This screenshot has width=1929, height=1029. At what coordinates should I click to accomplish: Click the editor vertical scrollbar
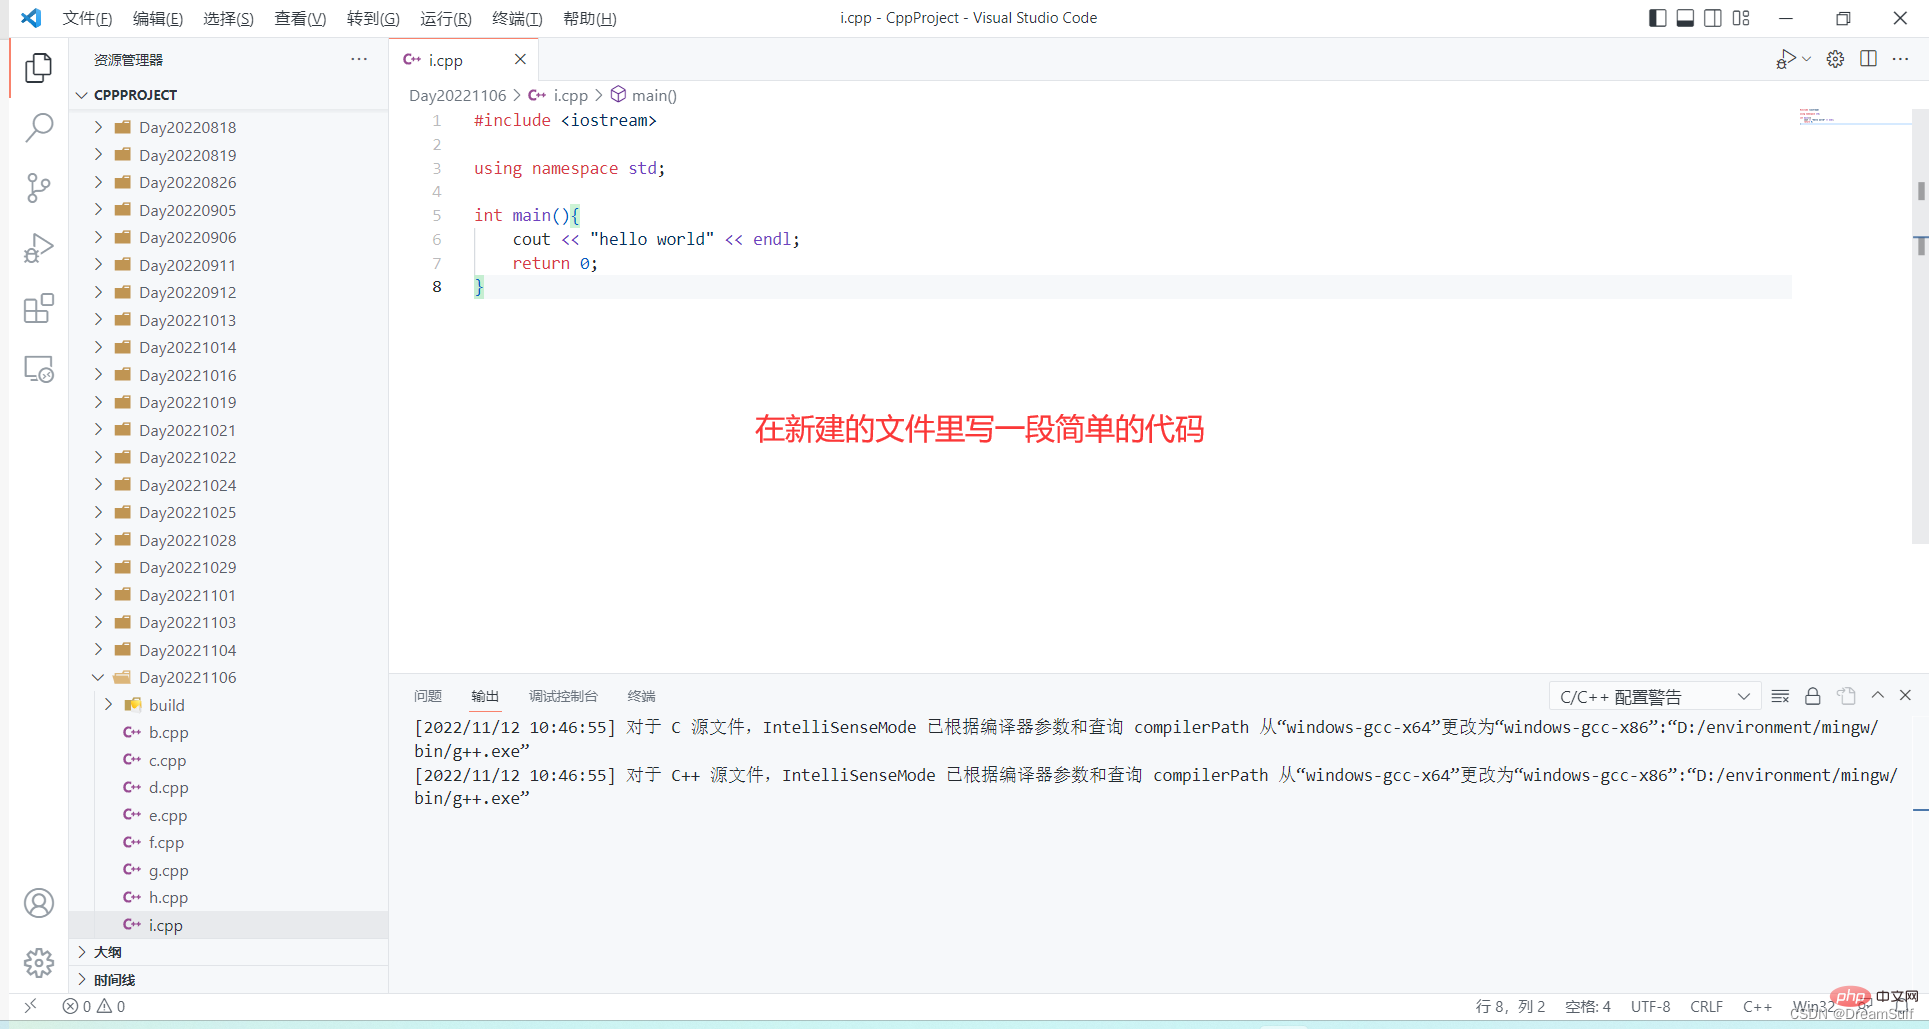pyautogui.click(x=1920, y=200)
